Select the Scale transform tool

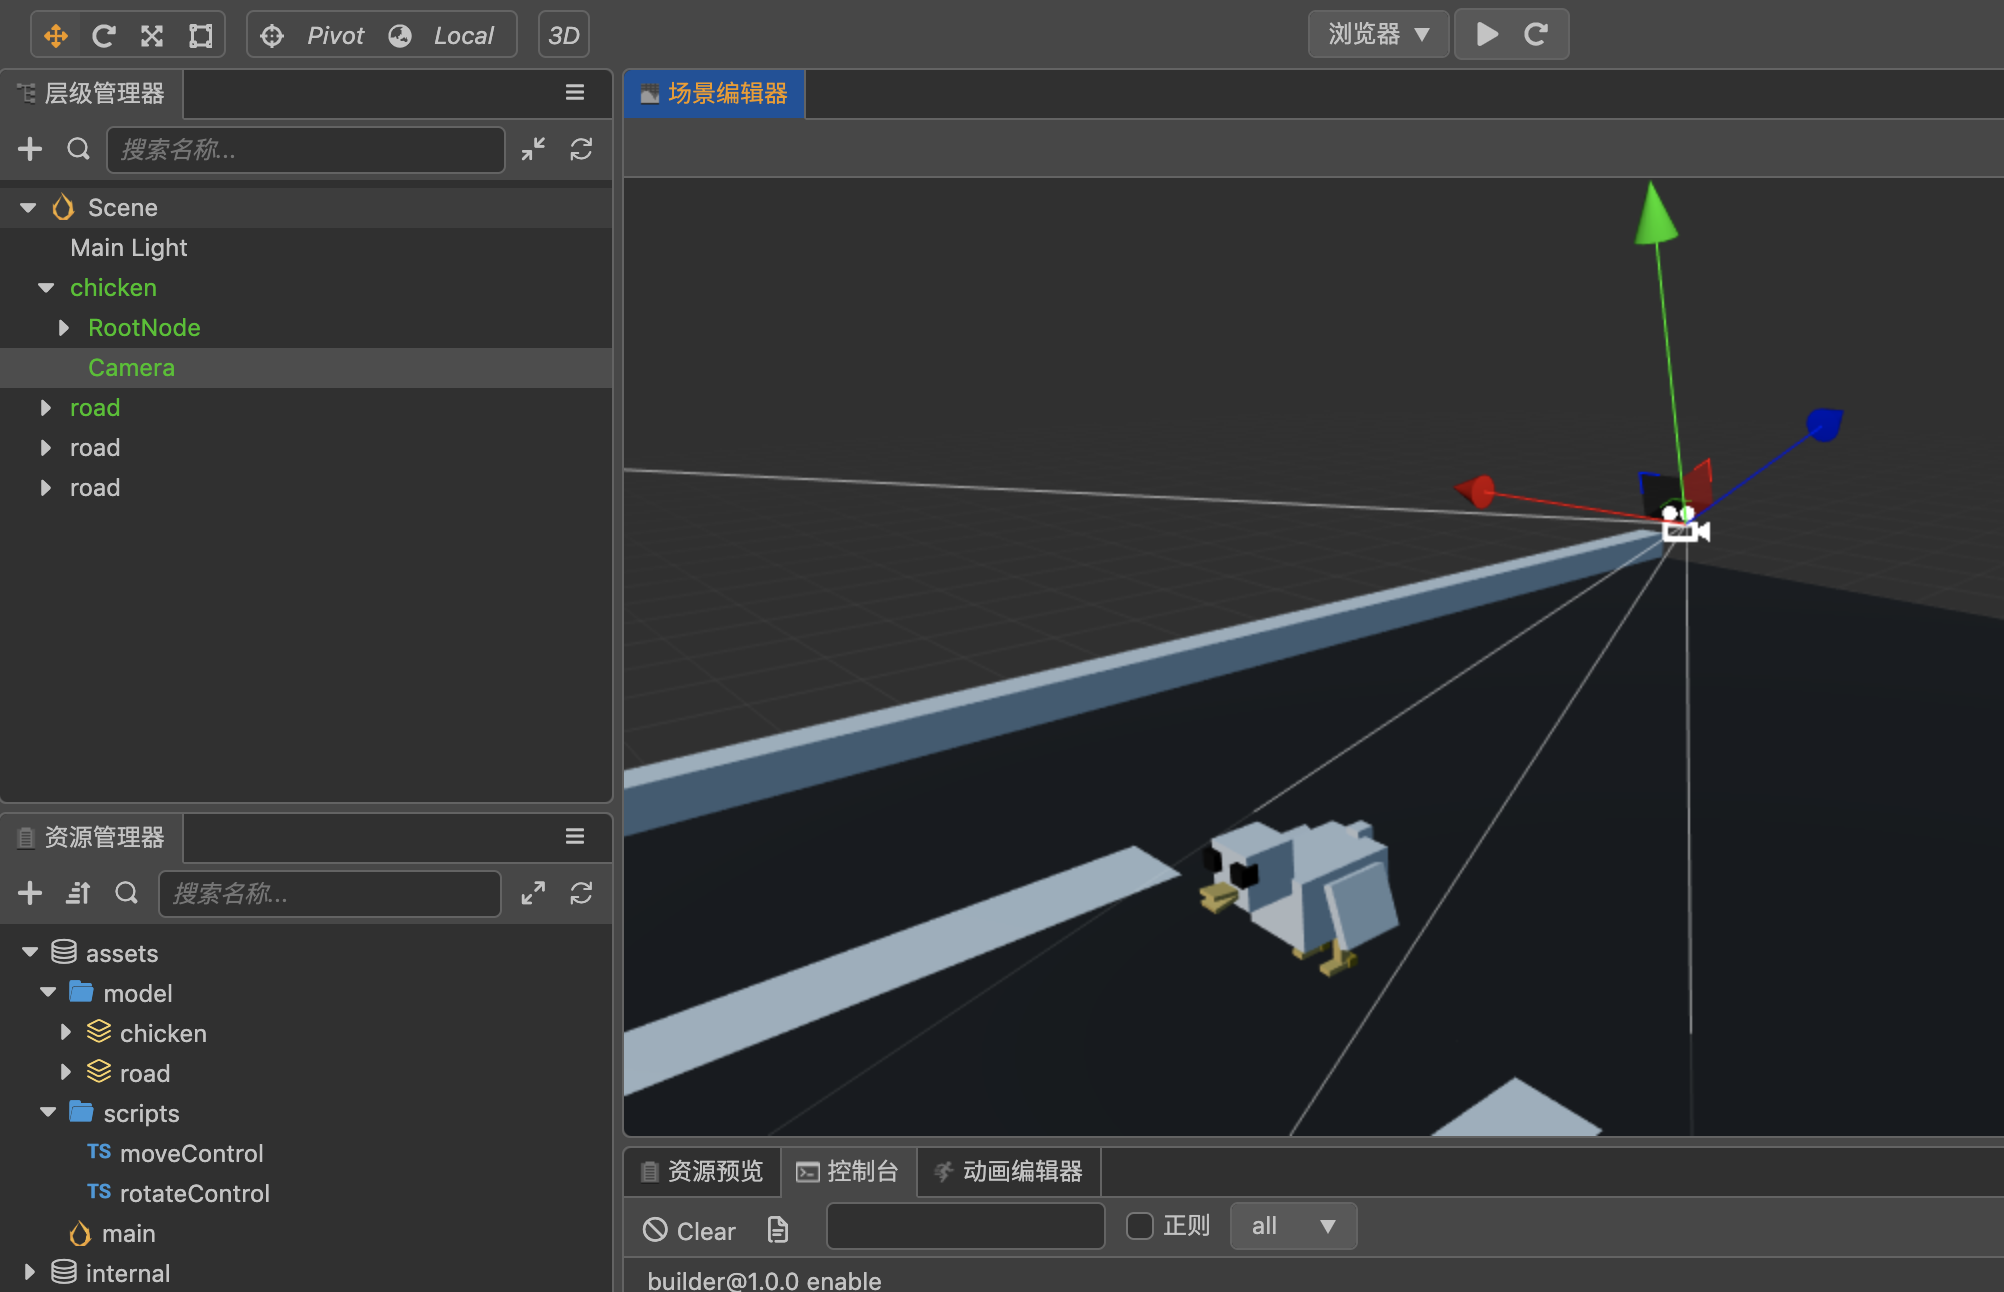[x=152, y=36]
